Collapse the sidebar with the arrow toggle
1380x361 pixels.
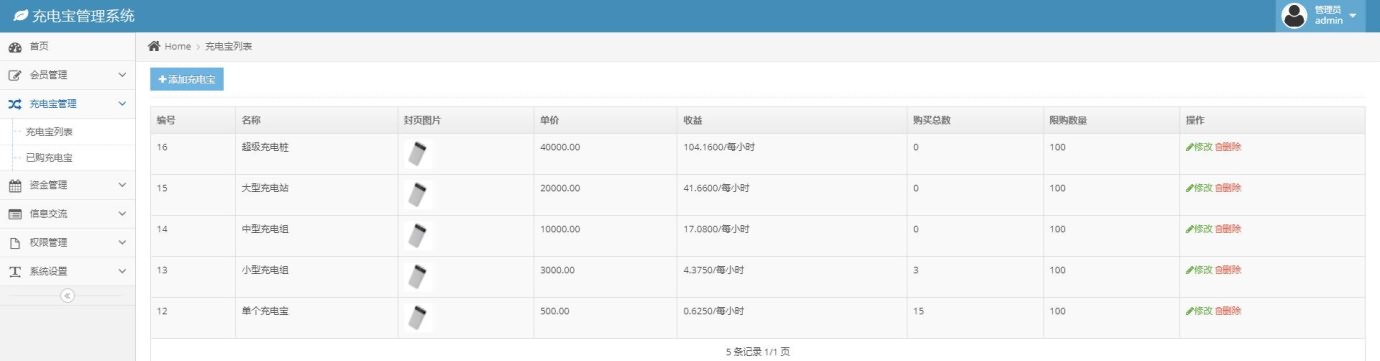(67, 295)
